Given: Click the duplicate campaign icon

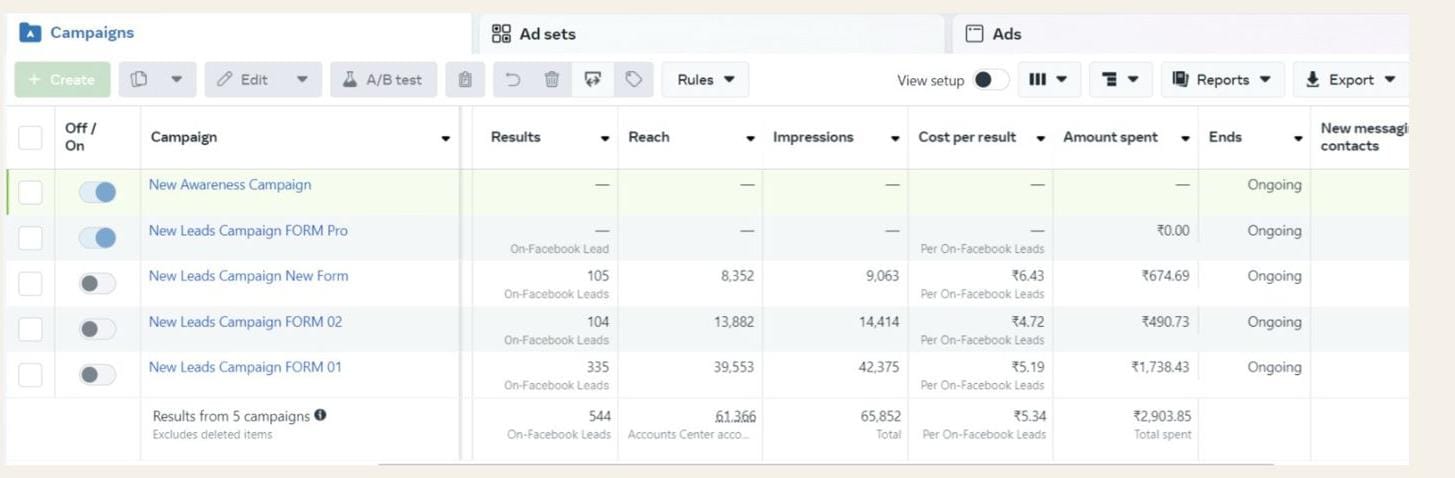Looking at the screenshot, I should point(140,80).
